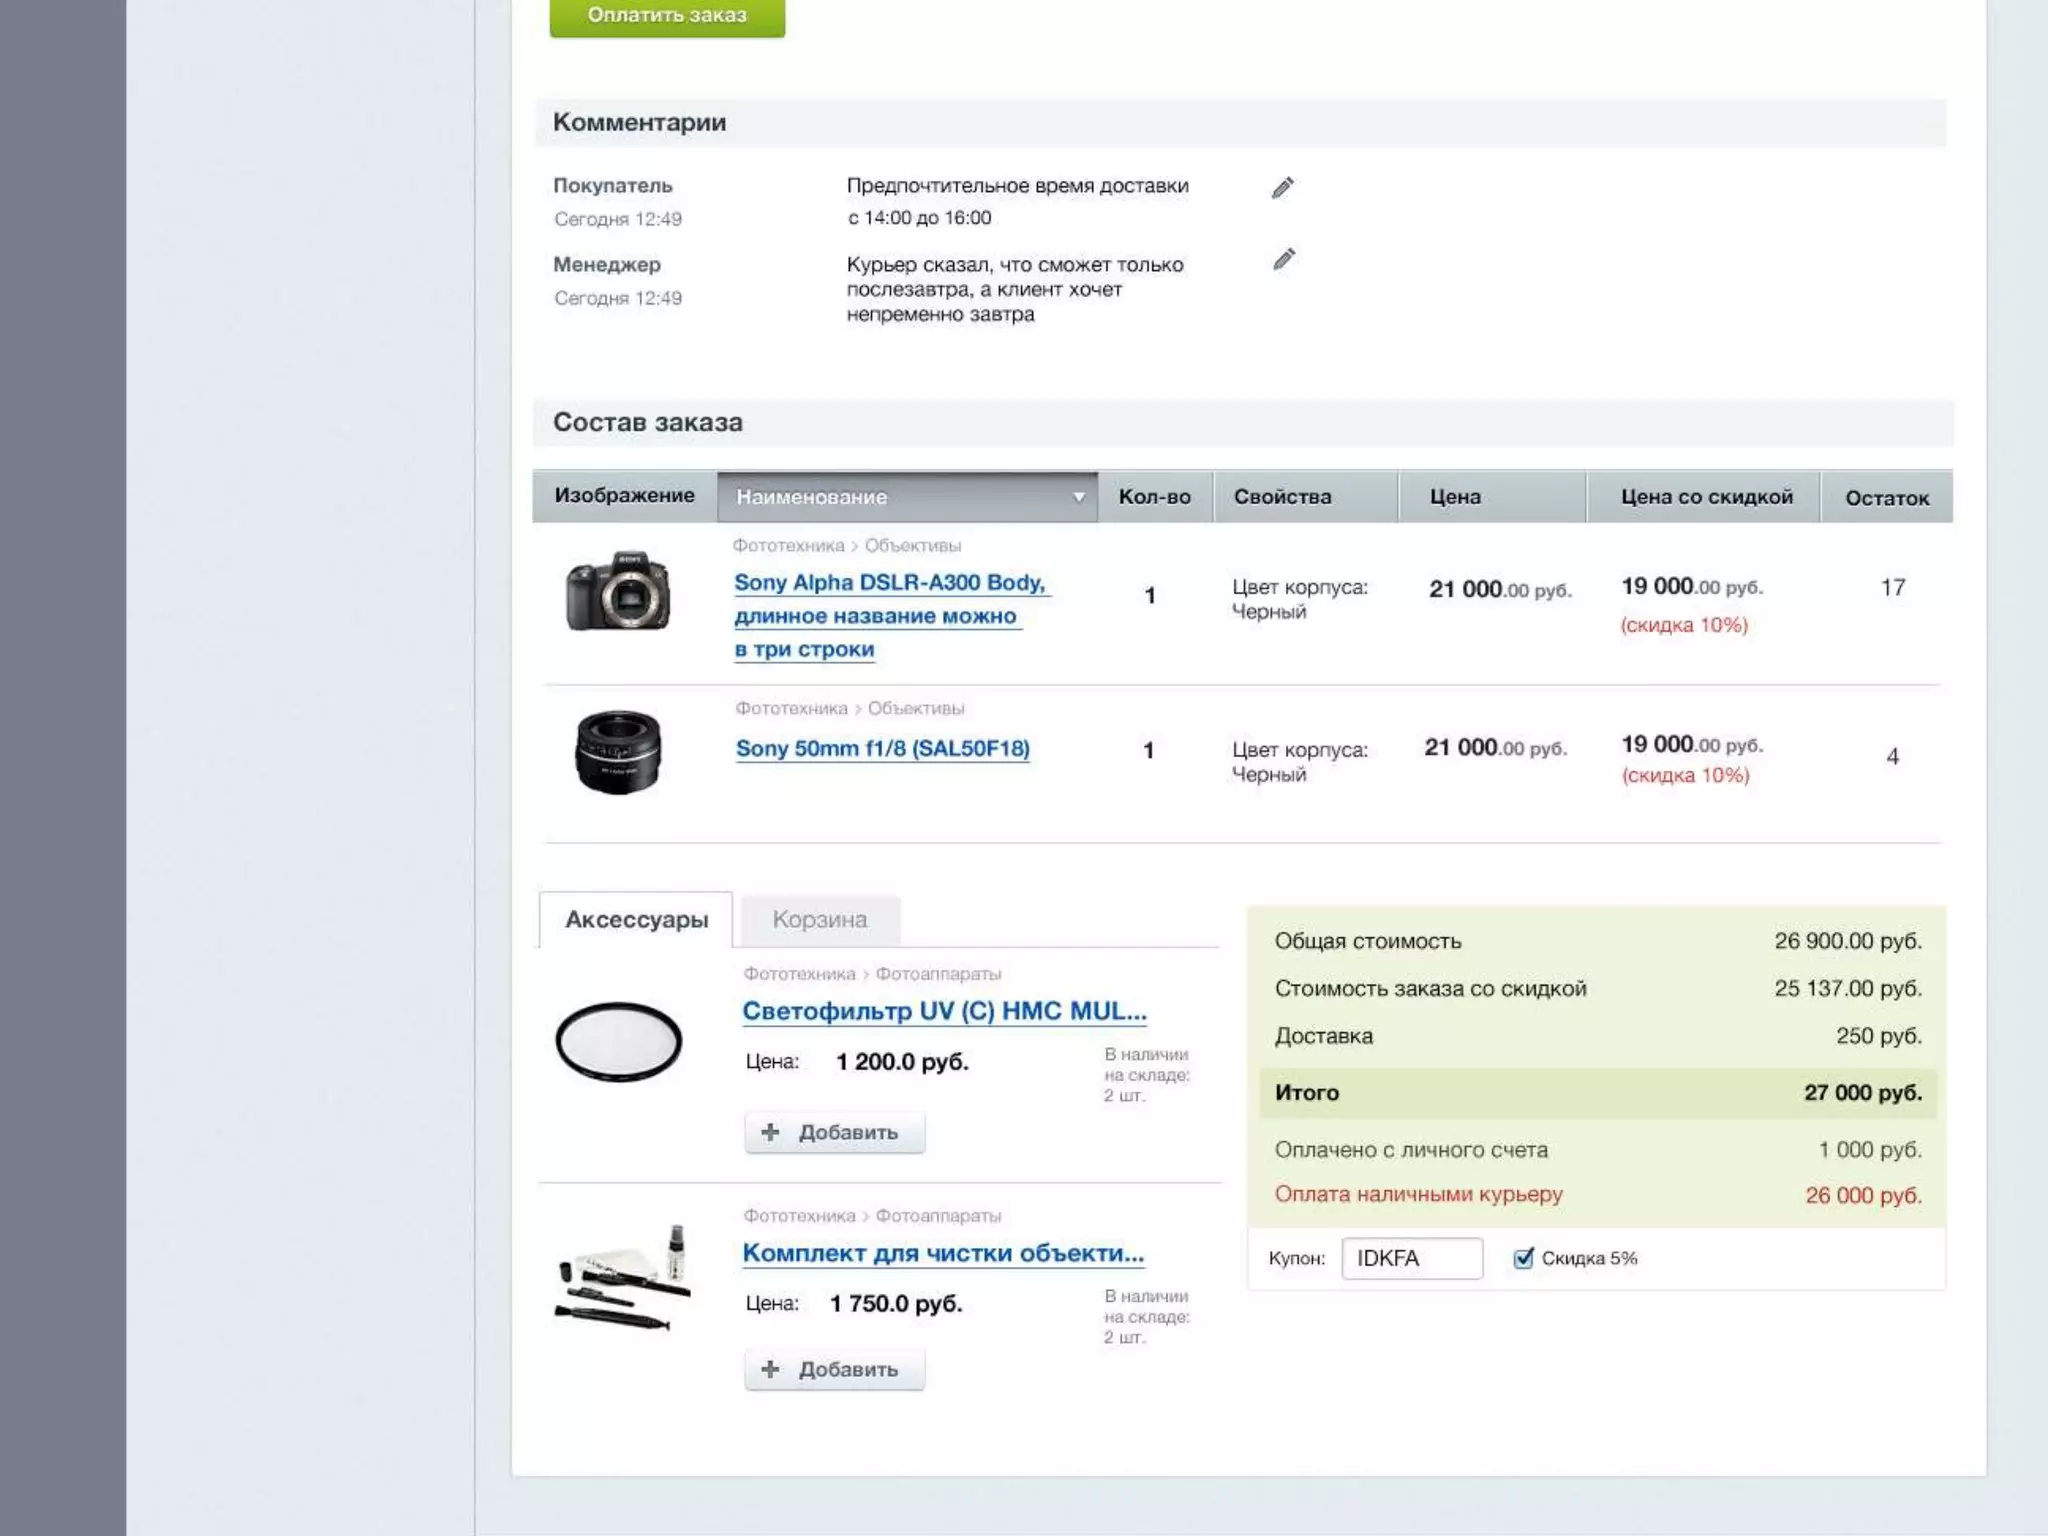
Task: Open the Sony 50mm f1/8 (SAL50F18) link
Action: point(882,749)
